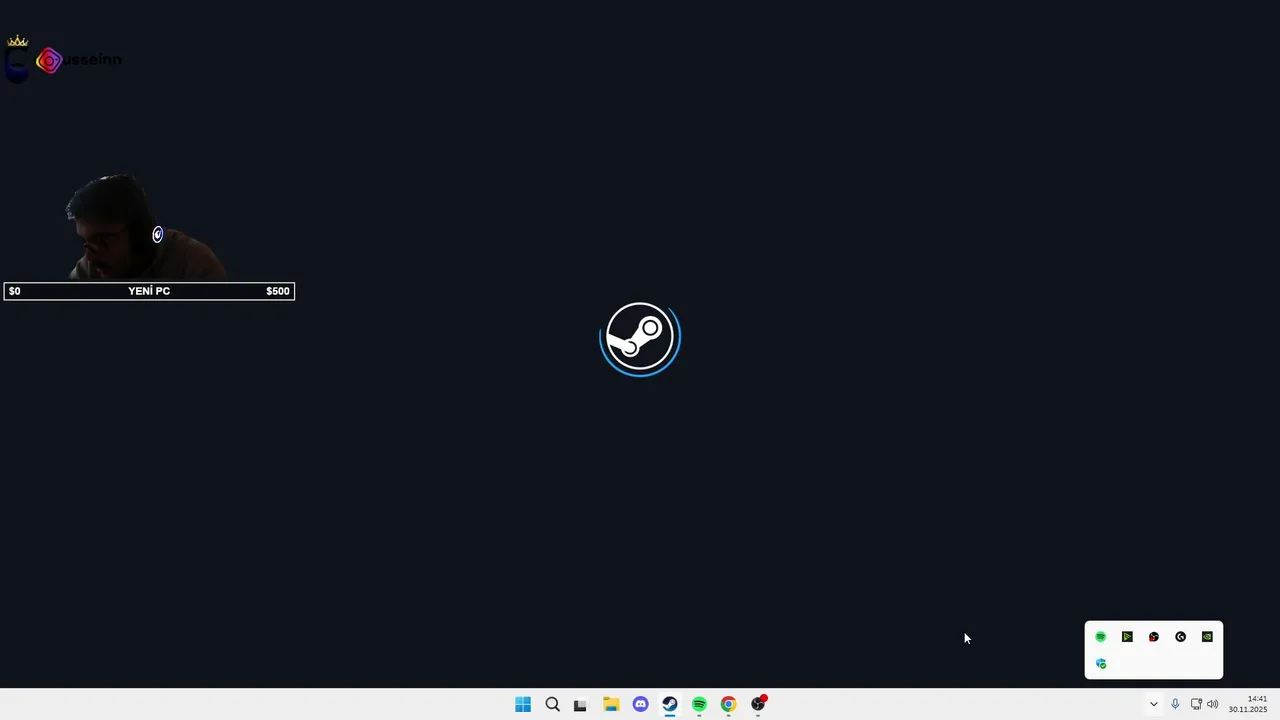Open Task View in the taskbar
Screen dimensions: 1280x720
[x=580, y=704]
